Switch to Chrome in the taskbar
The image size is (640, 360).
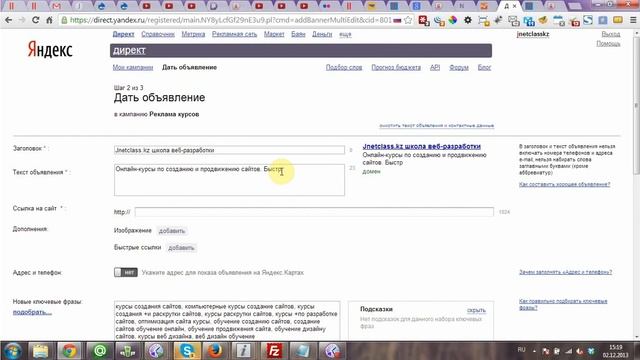[69, 351]
